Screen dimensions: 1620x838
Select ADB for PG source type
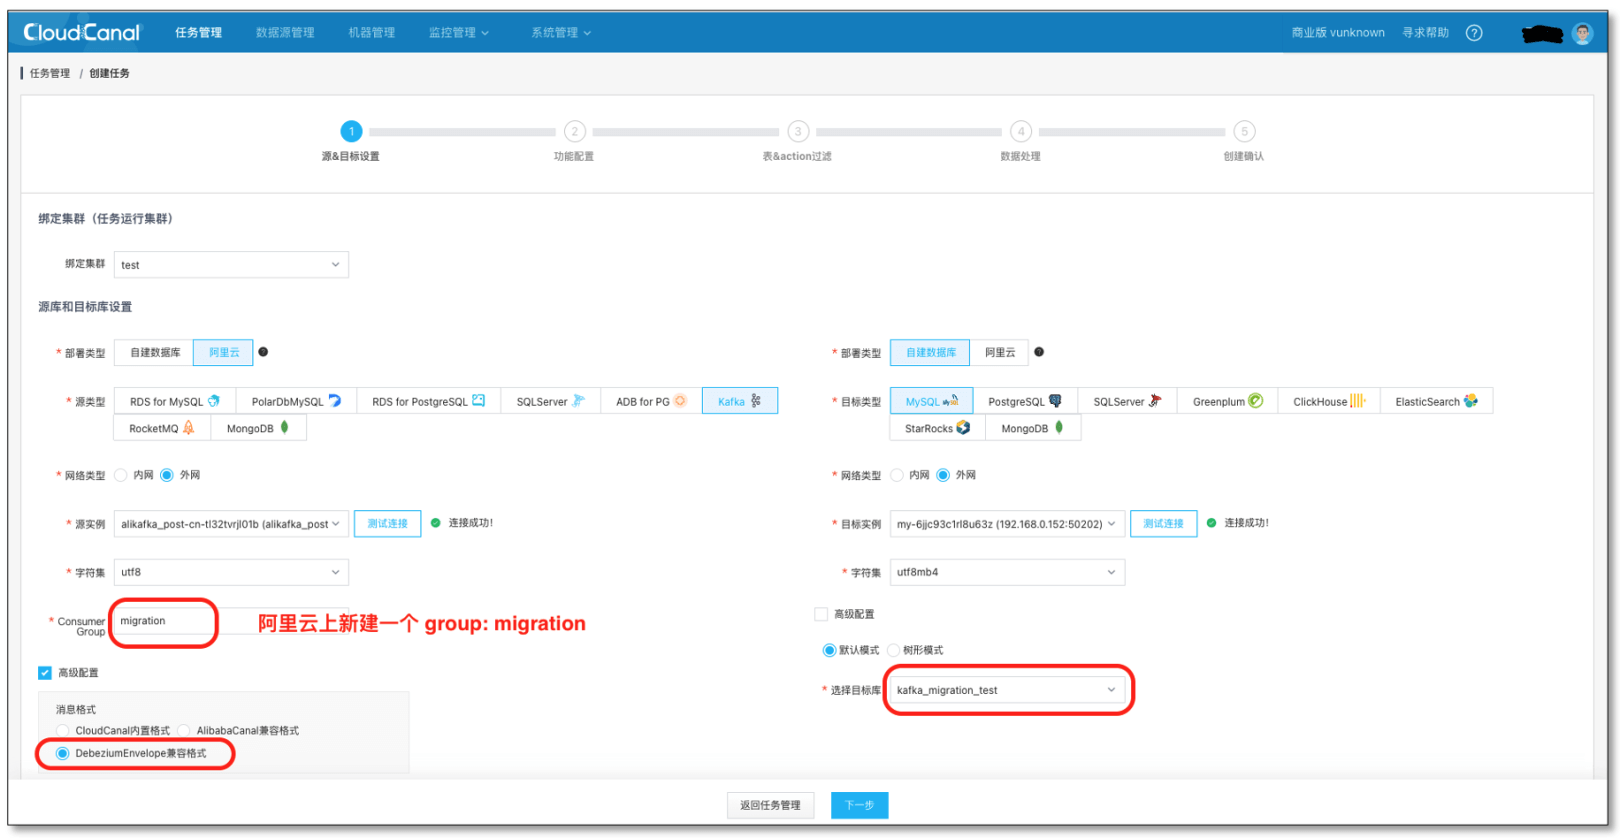point(651,401)
